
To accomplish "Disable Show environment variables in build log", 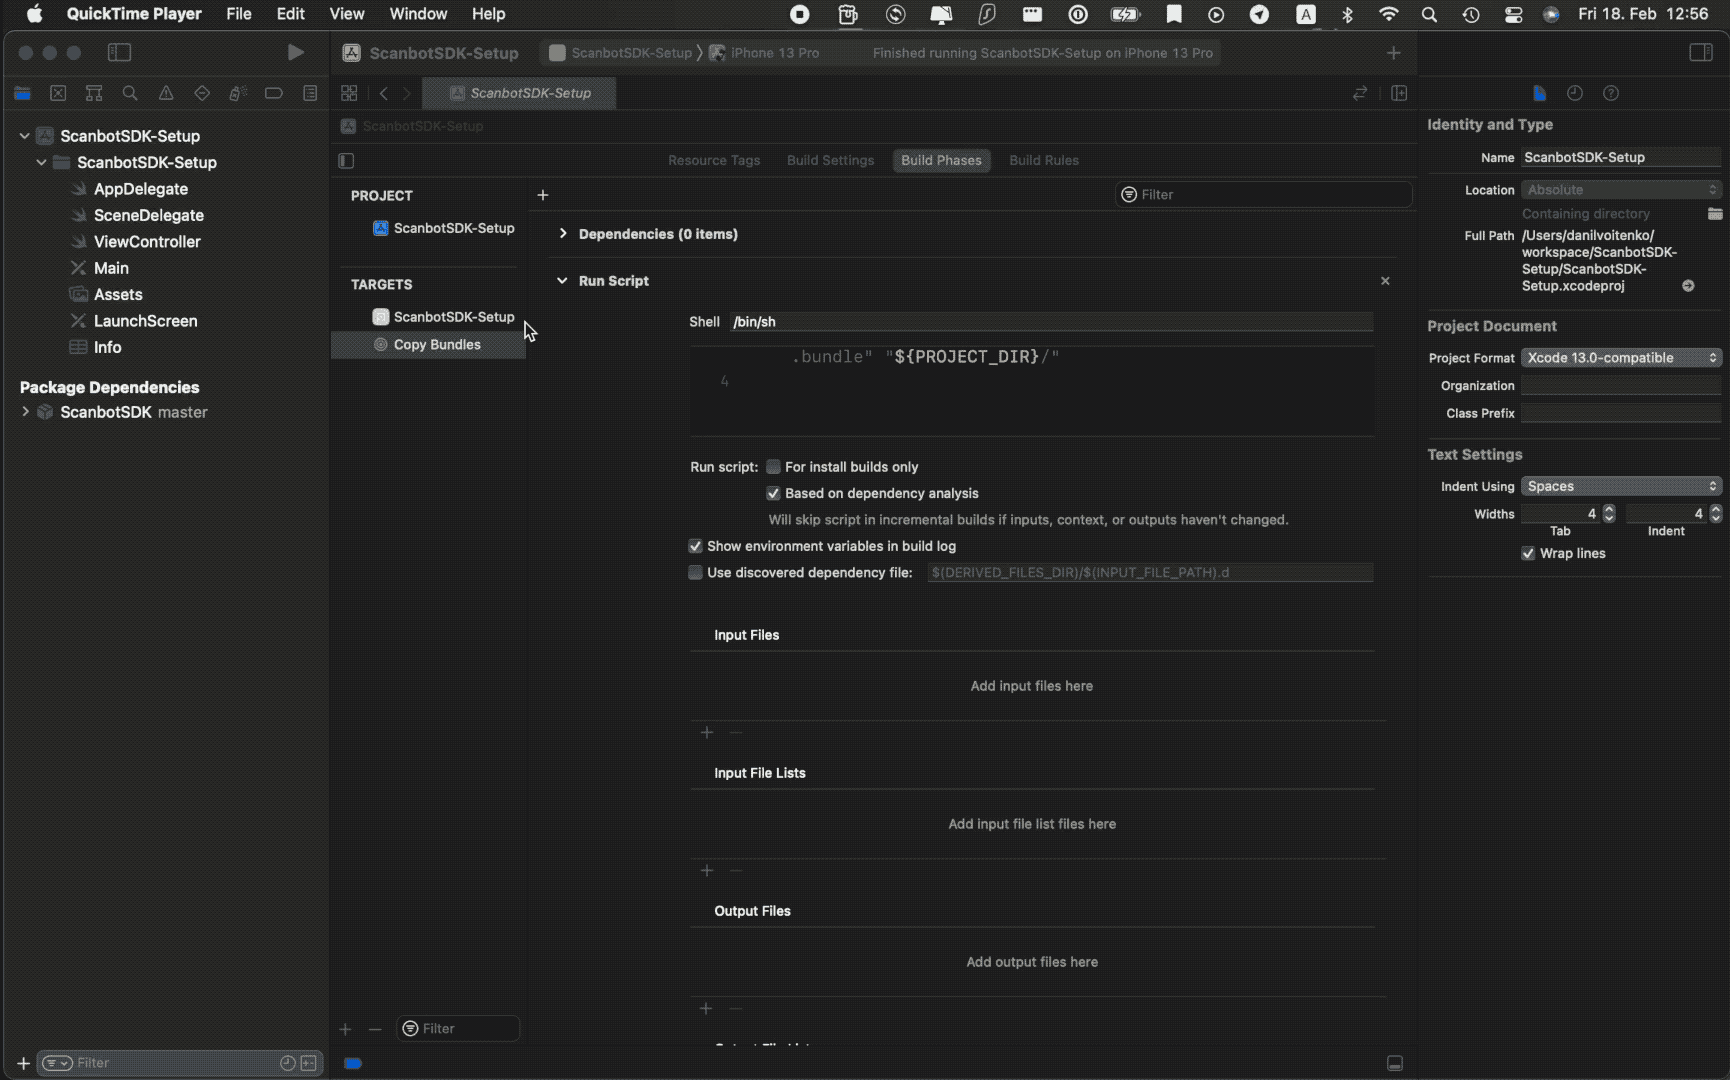I will pos(695,546).
